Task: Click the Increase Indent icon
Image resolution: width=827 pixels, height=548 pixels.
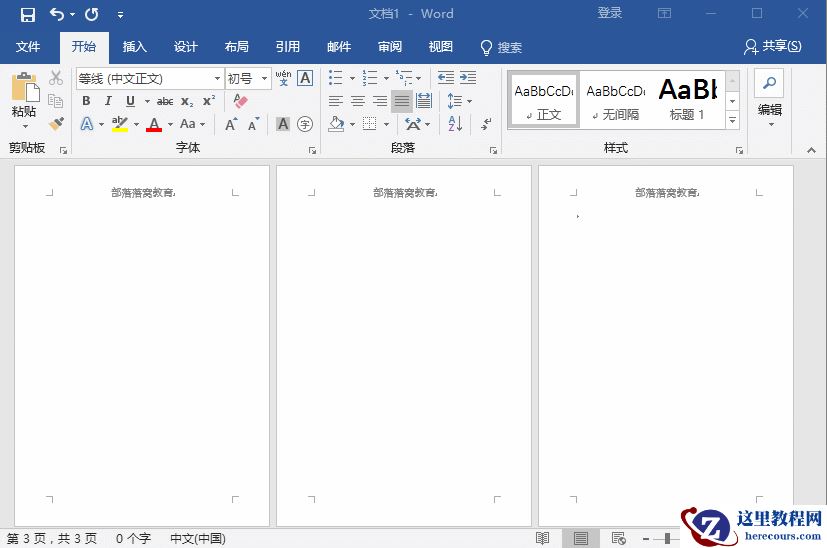Action: pyautogui.click(x=468, y=78)
